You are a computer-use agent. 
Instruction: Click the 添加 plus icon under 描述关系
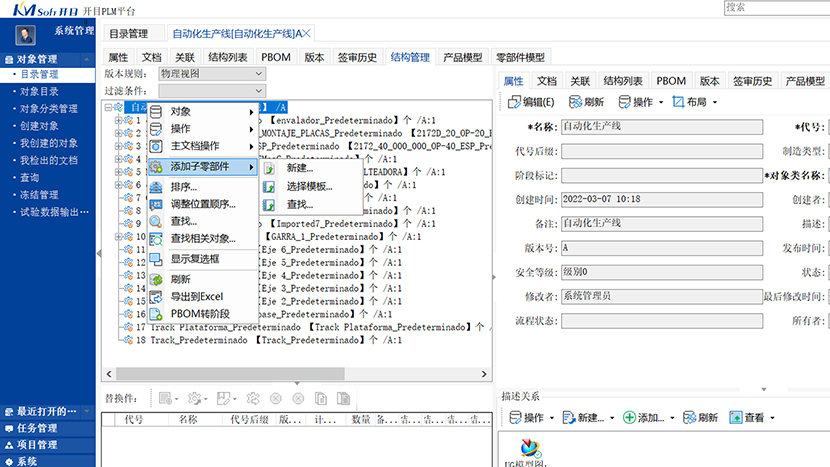click(628, 417)
